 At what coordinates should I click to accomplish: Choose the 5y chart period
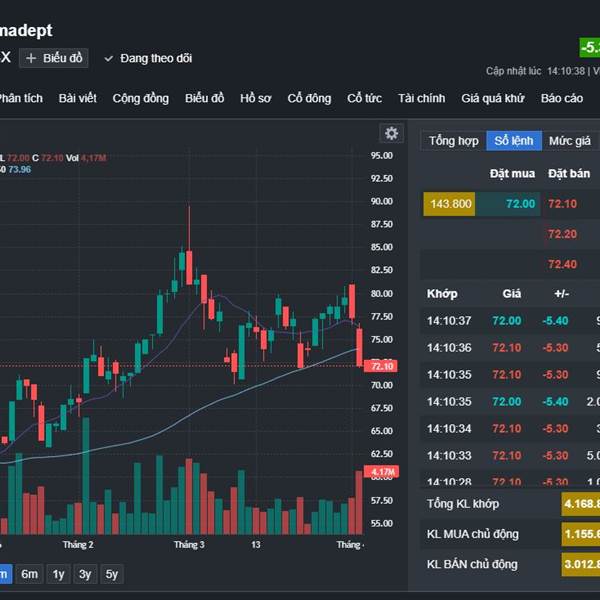(112, 574)
